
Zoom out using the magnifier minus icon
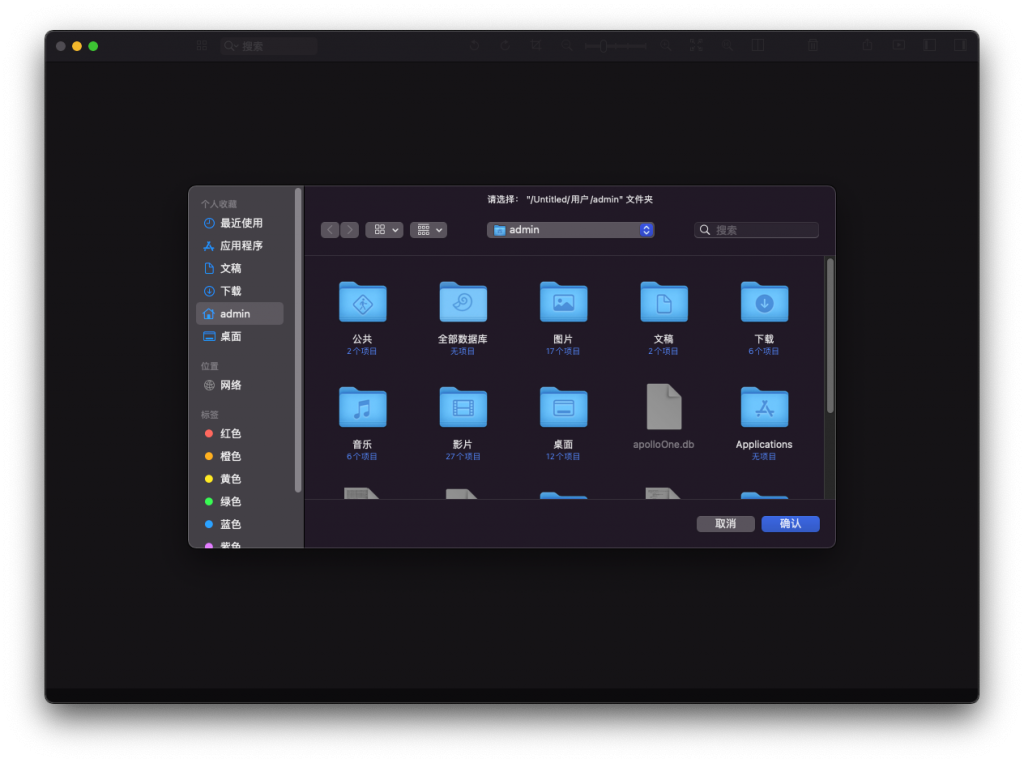tap(567, 46)
